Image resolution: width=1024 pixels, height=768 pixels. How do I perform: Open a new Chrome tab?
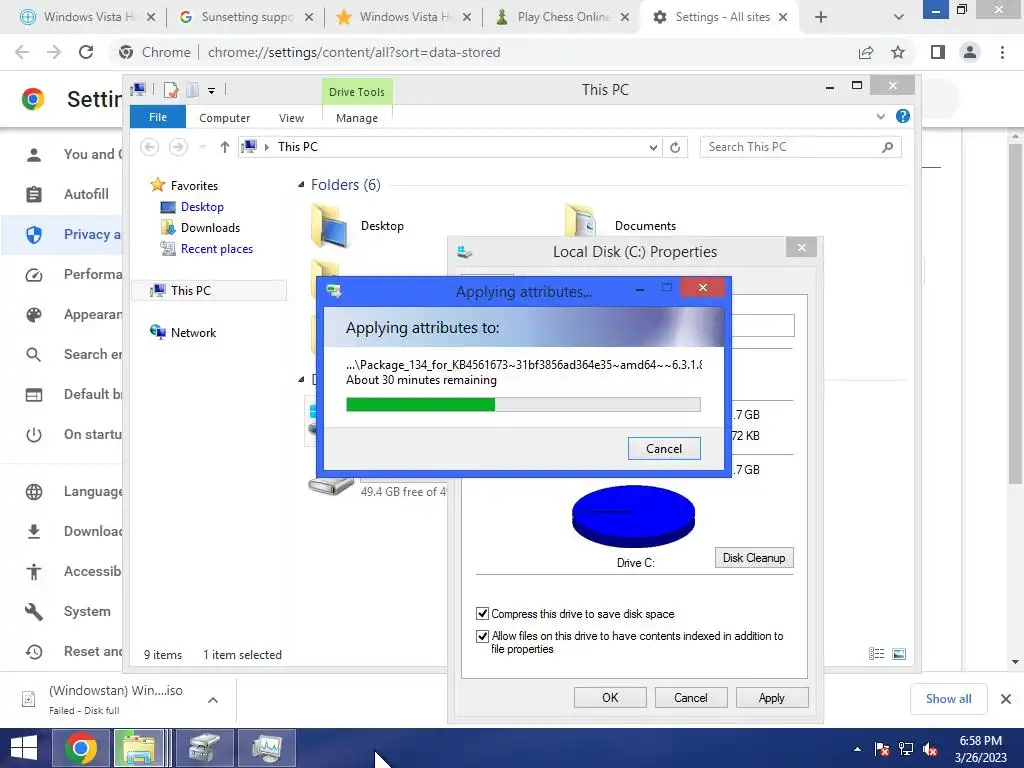point(821,17)
